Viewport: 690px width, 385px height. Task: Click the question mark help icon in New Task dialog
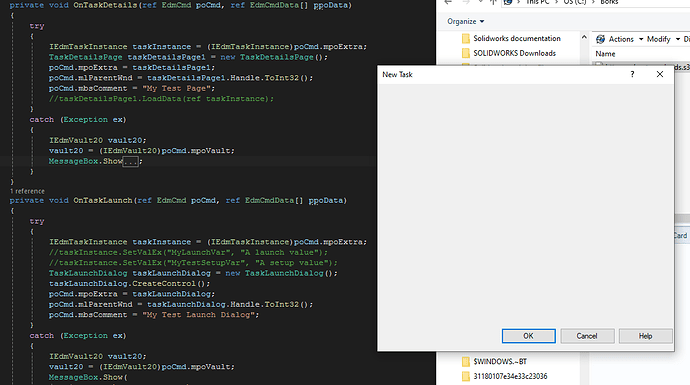pyautogui.click(x=632, y=74)
